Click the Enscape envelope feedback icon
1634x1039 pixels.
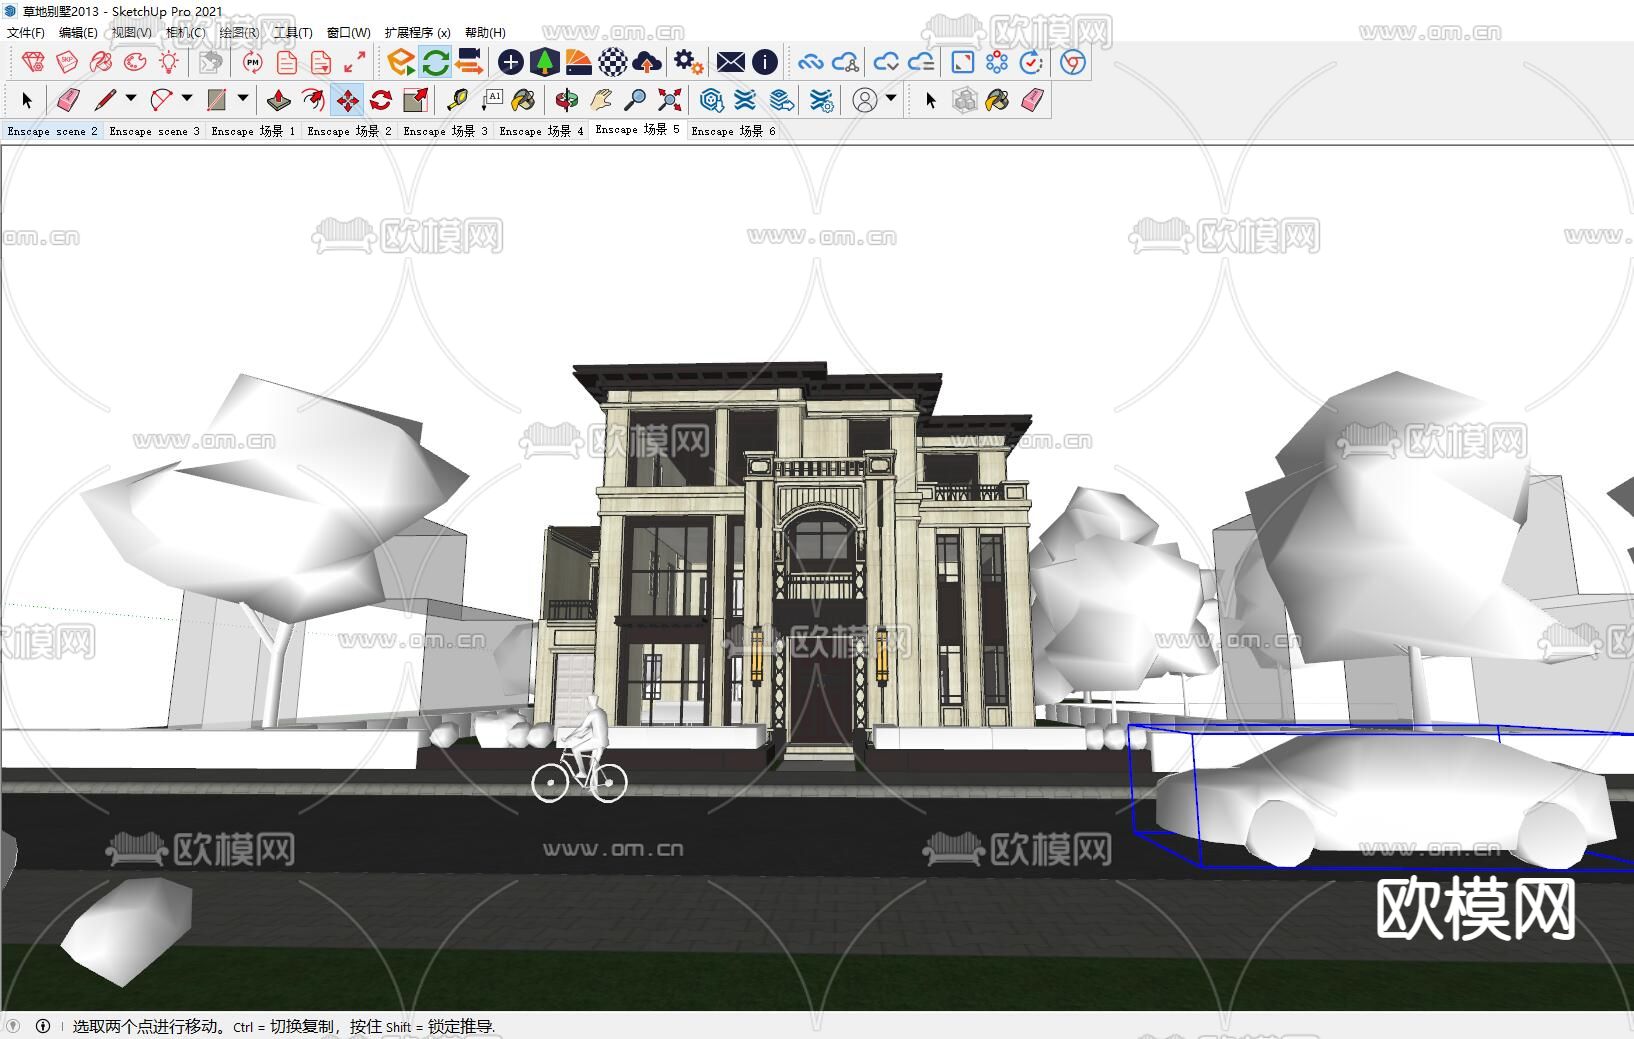[x=731, y=62]
